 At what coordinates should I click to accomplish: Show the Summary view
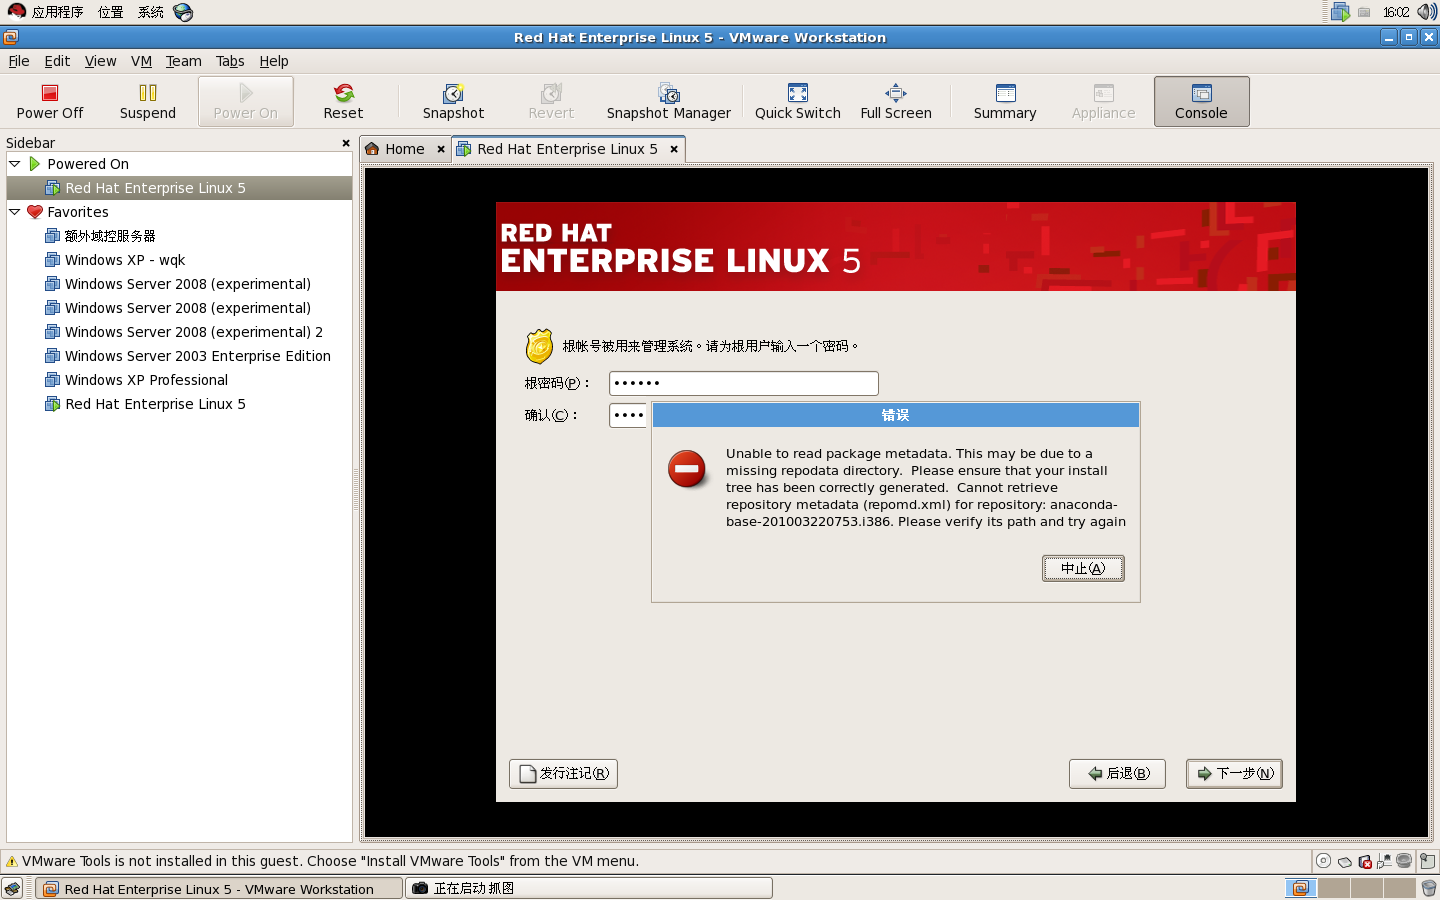pyautogui.click(x=1005, y=101)
